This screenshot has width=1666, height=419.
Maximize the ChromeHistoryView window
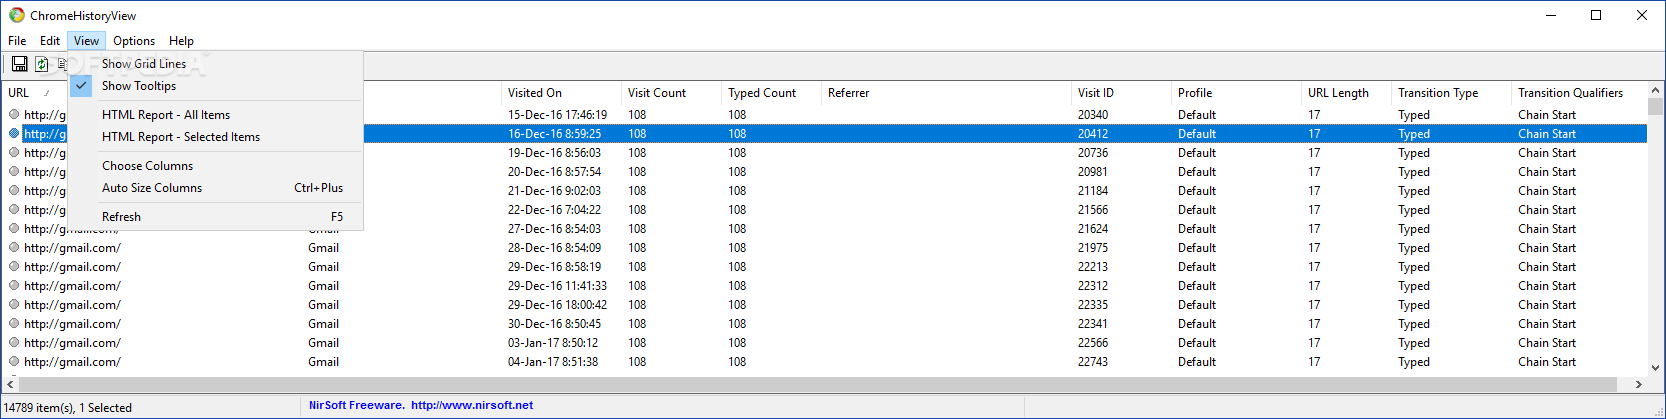coord(1596,15)
